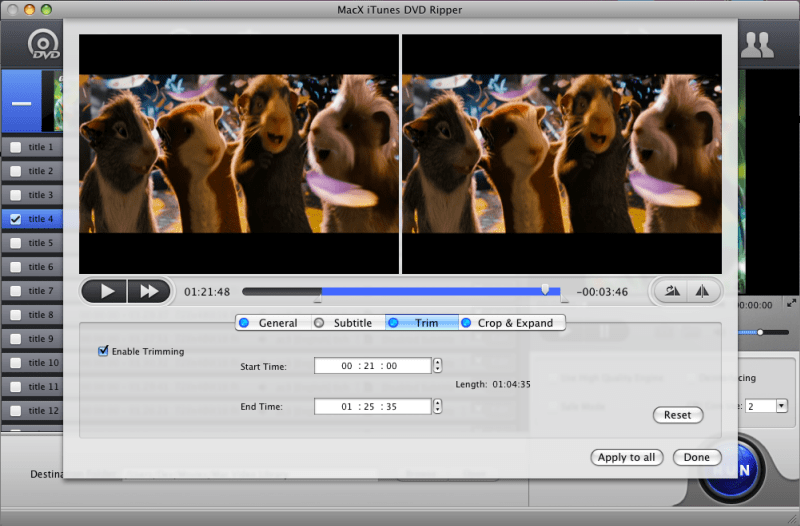
Task: Click the Apply to all button
Action: [x=627, y=457]
